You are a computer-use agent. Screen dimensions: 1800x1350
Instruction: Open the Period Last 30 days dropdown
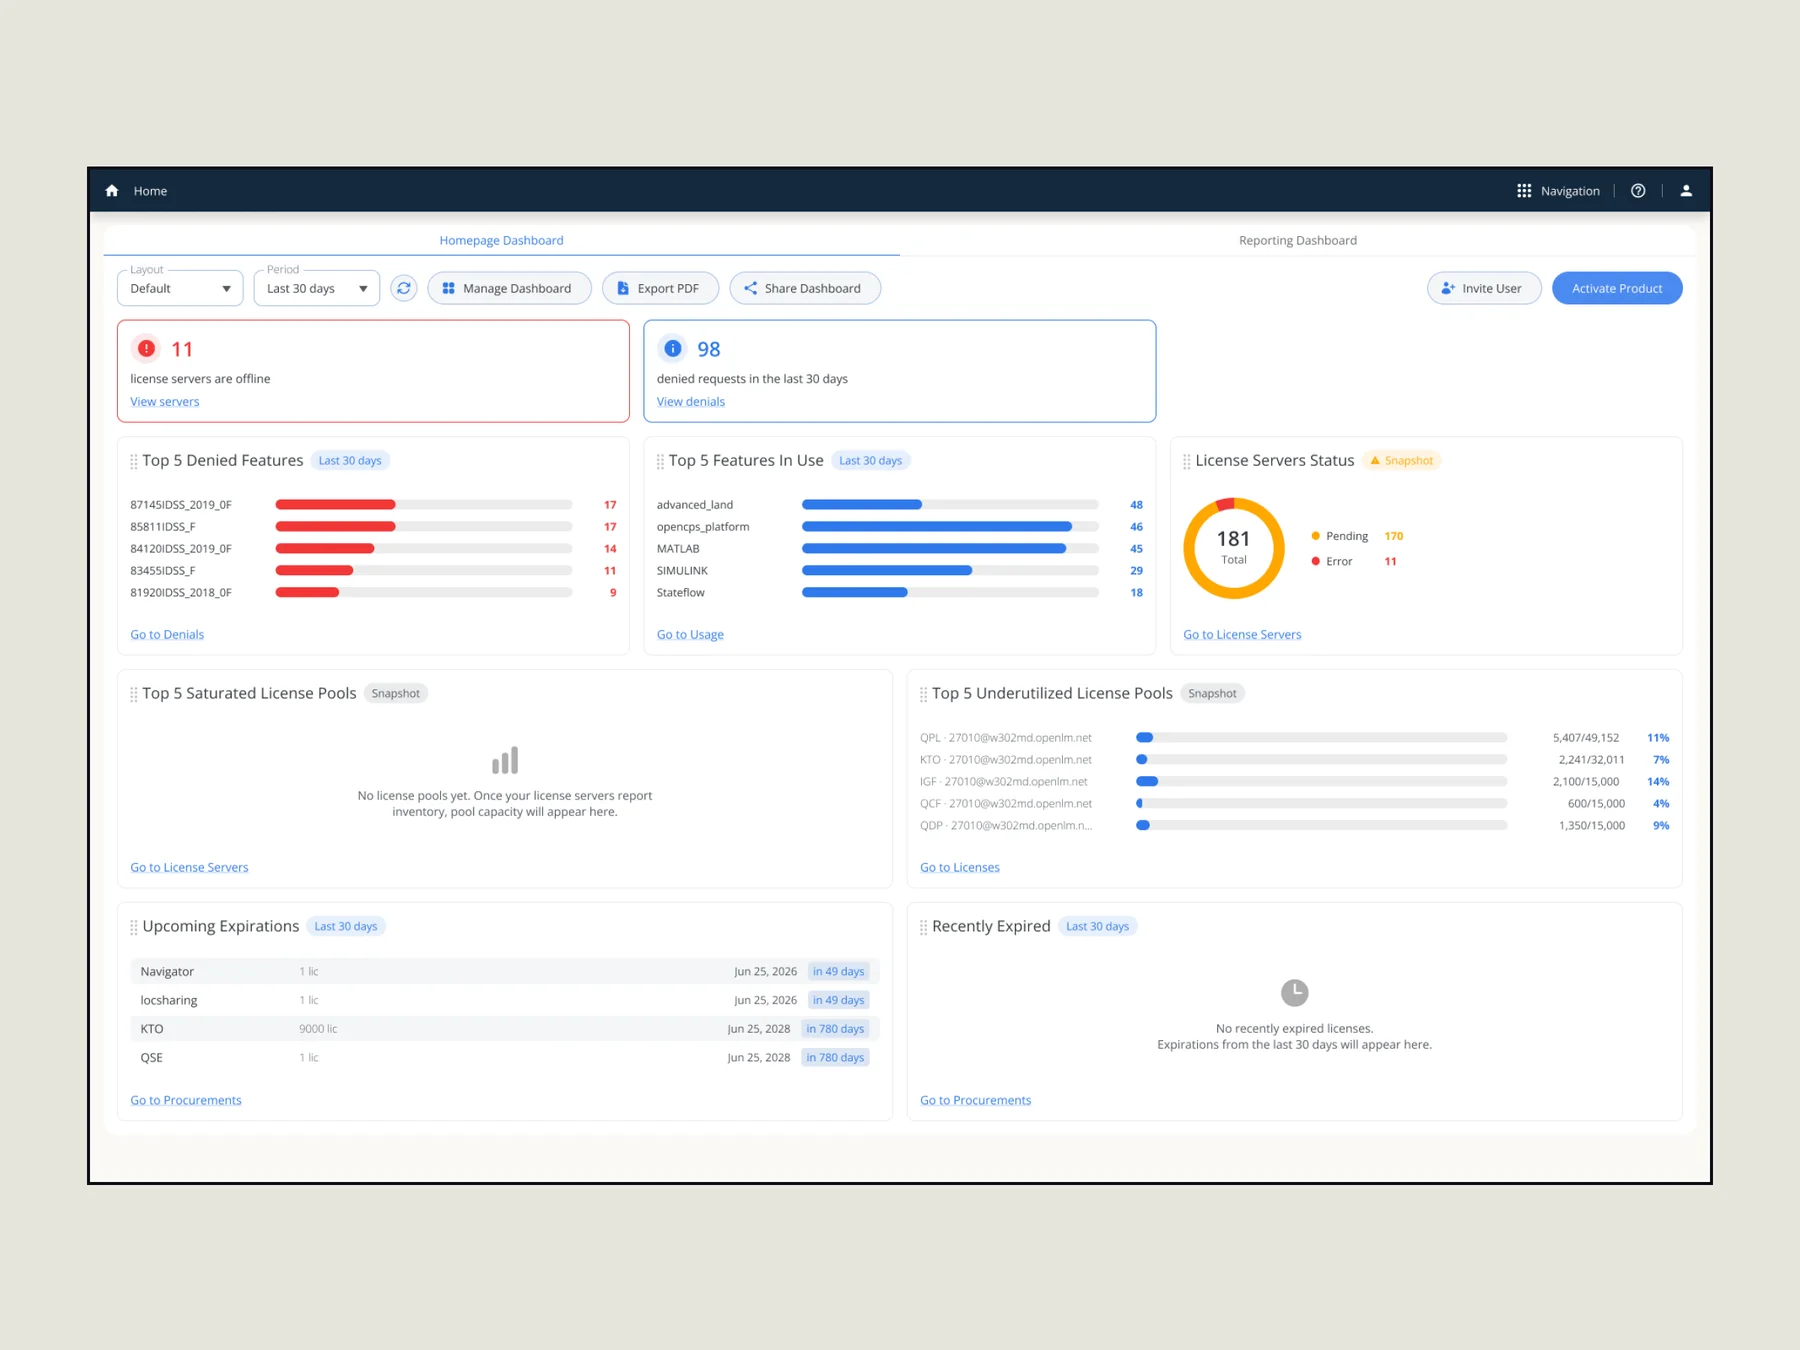tap(317, 288)
